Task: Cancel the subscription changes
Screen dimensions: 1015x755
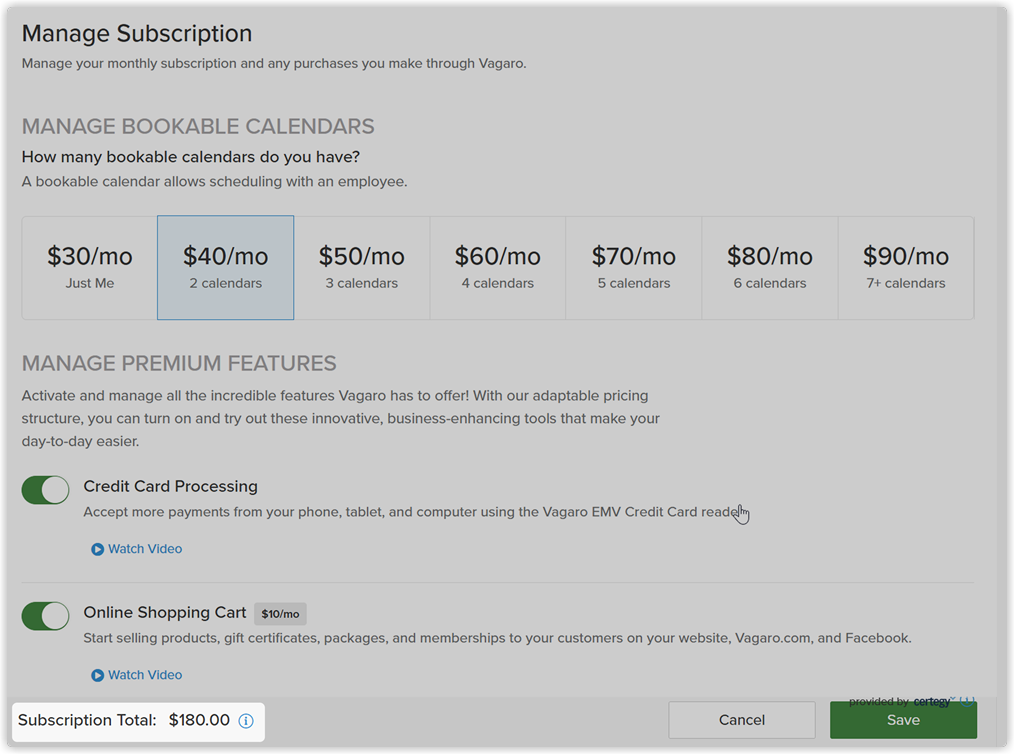Action: pyautogui.click(x=742, y=720)
